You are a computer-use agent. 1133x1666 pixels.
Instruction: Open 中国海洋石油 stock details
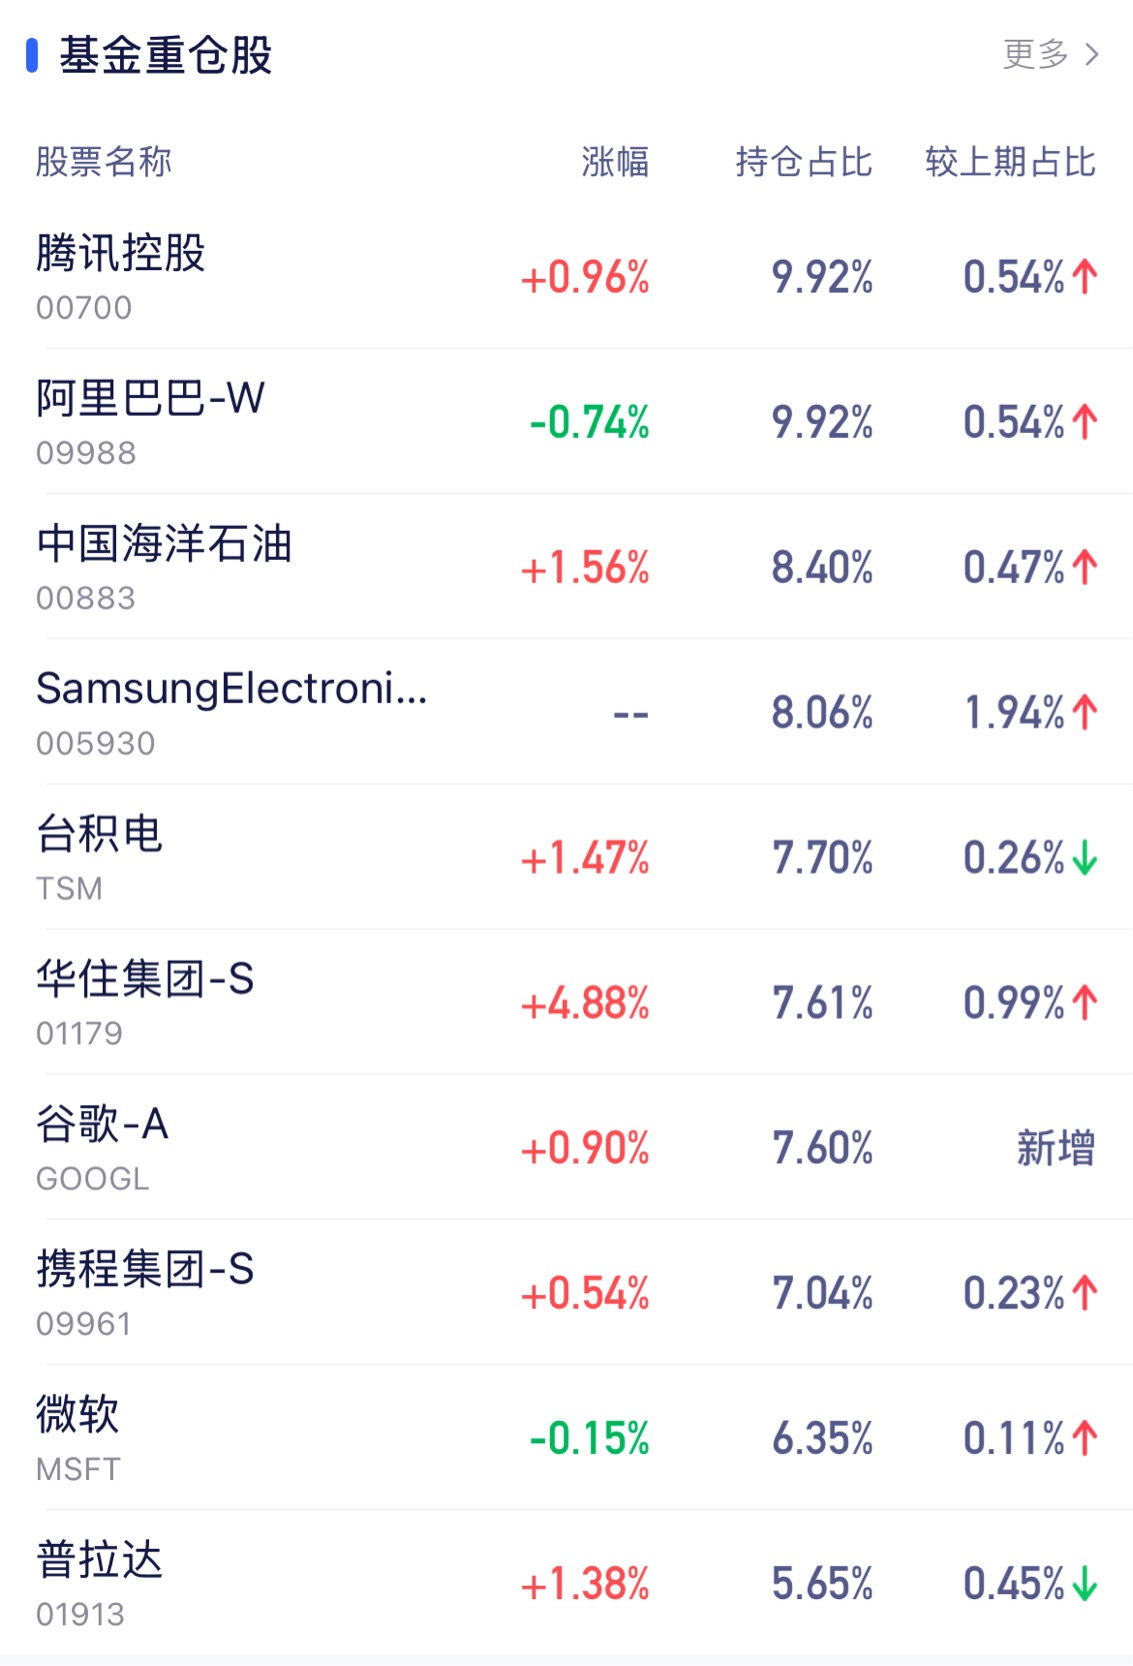coord(164,545)
